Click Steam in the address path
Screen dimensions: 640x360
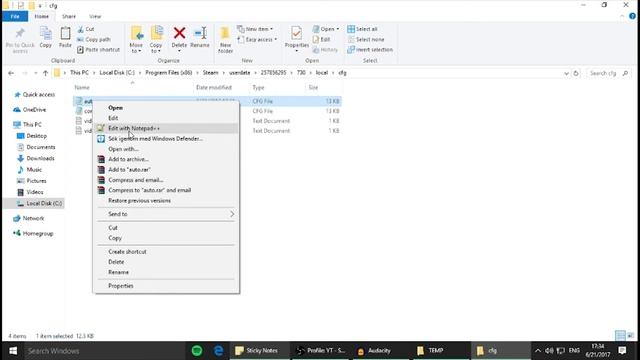[x=211, y=73]
